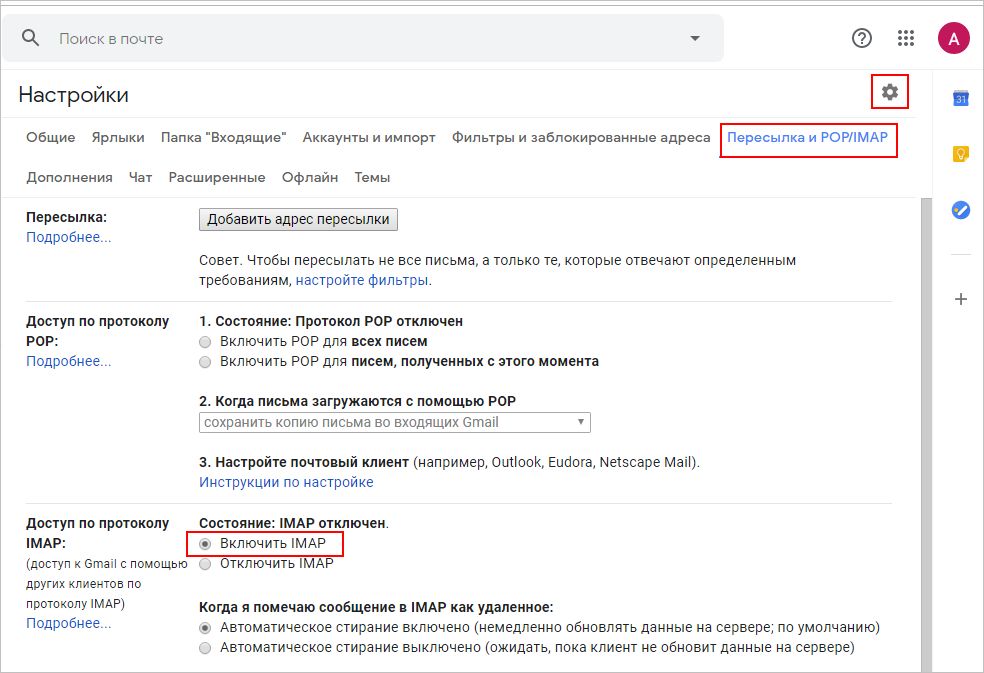The image size is (984, 673).
Task: Open the Help question mark icon
Action: point(861,38)
